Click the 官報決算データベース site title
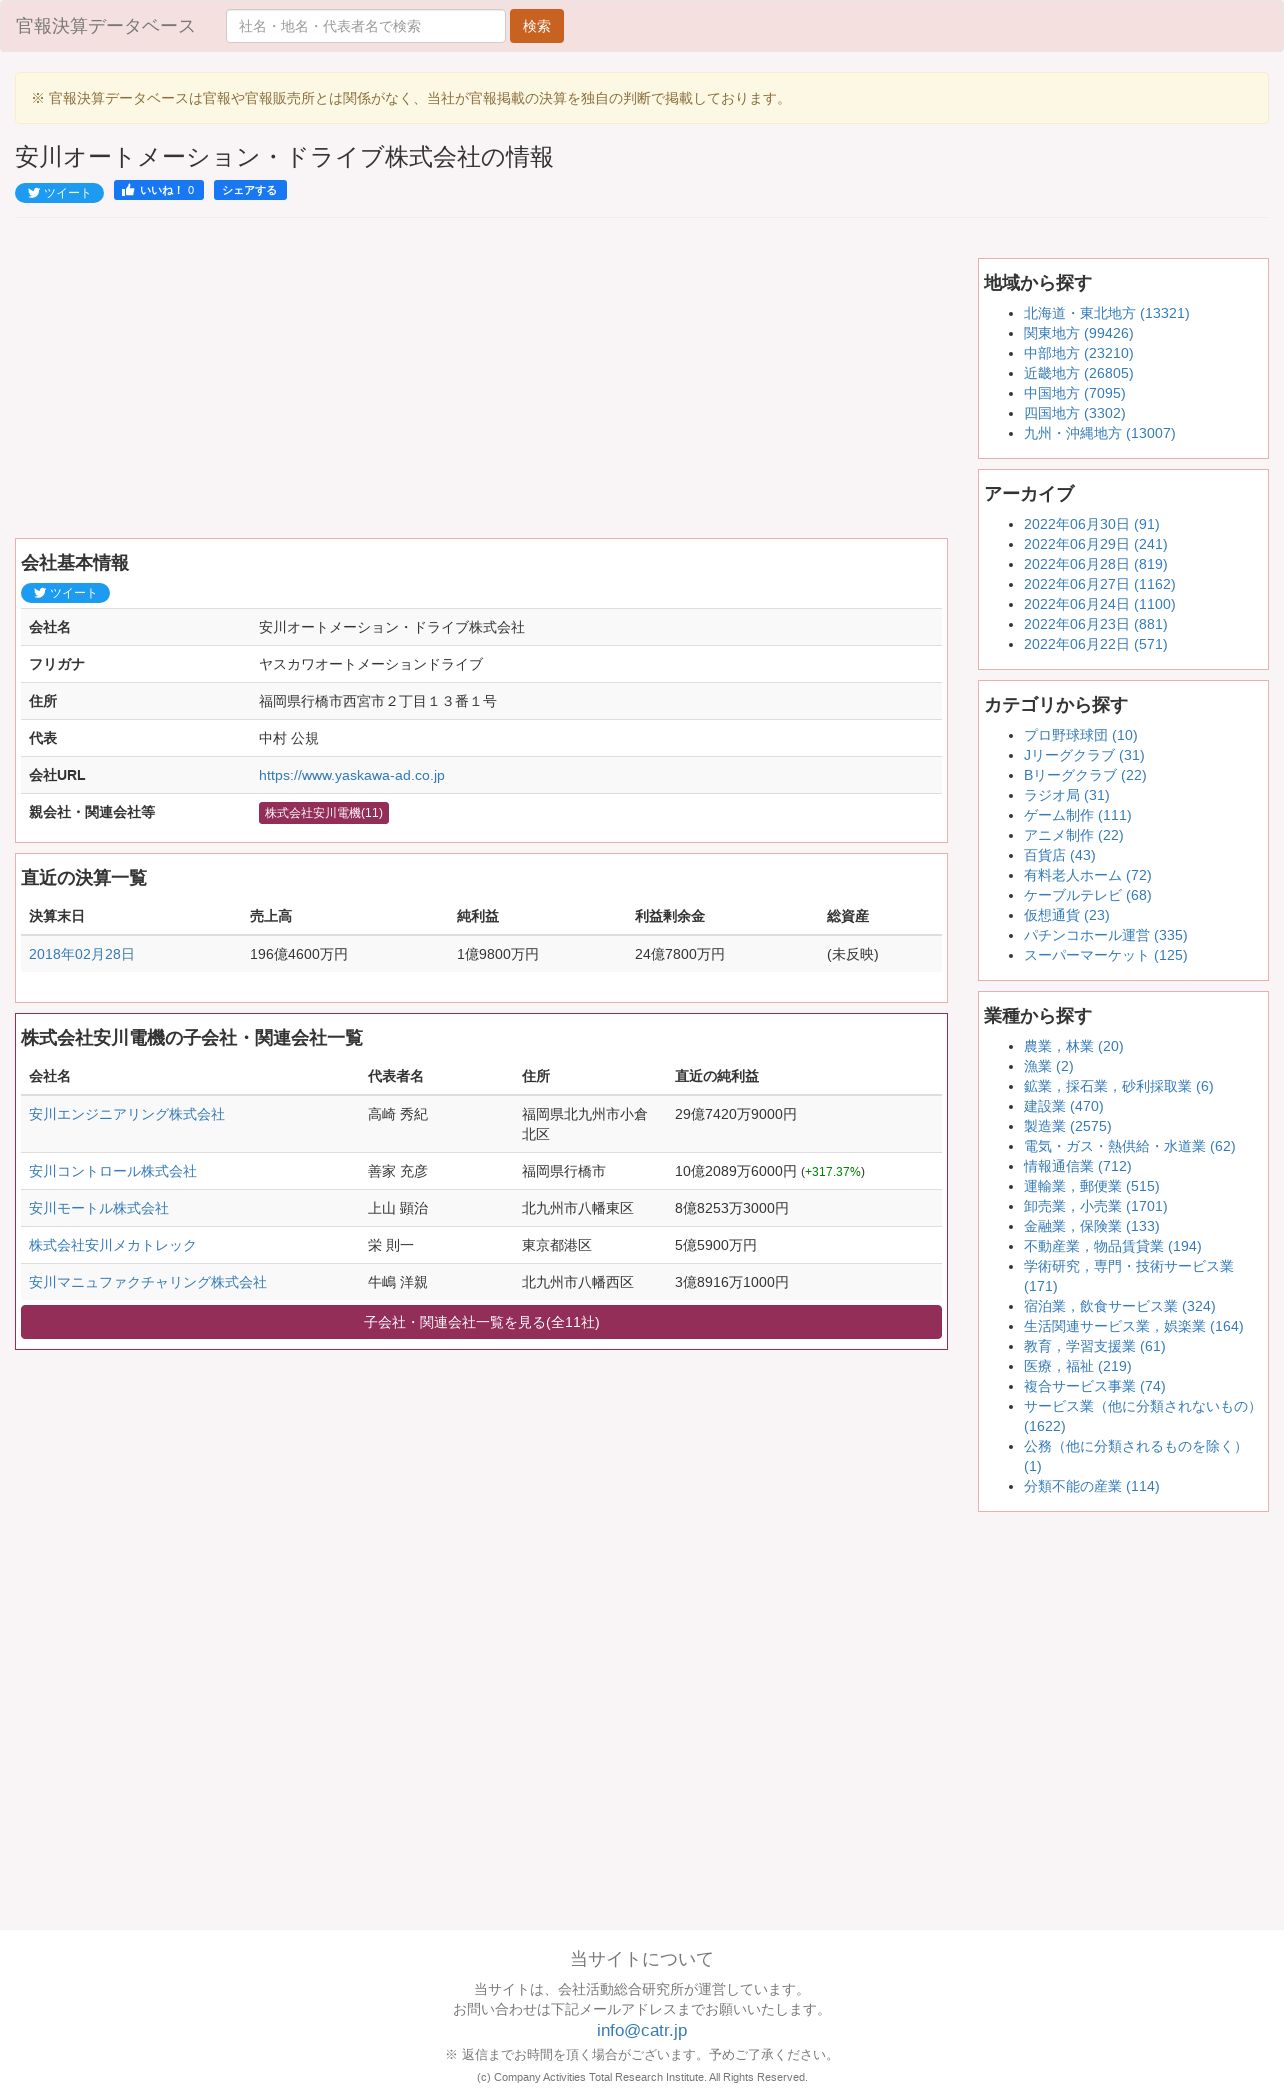1284x2095 pixels. tap(105, 26)
